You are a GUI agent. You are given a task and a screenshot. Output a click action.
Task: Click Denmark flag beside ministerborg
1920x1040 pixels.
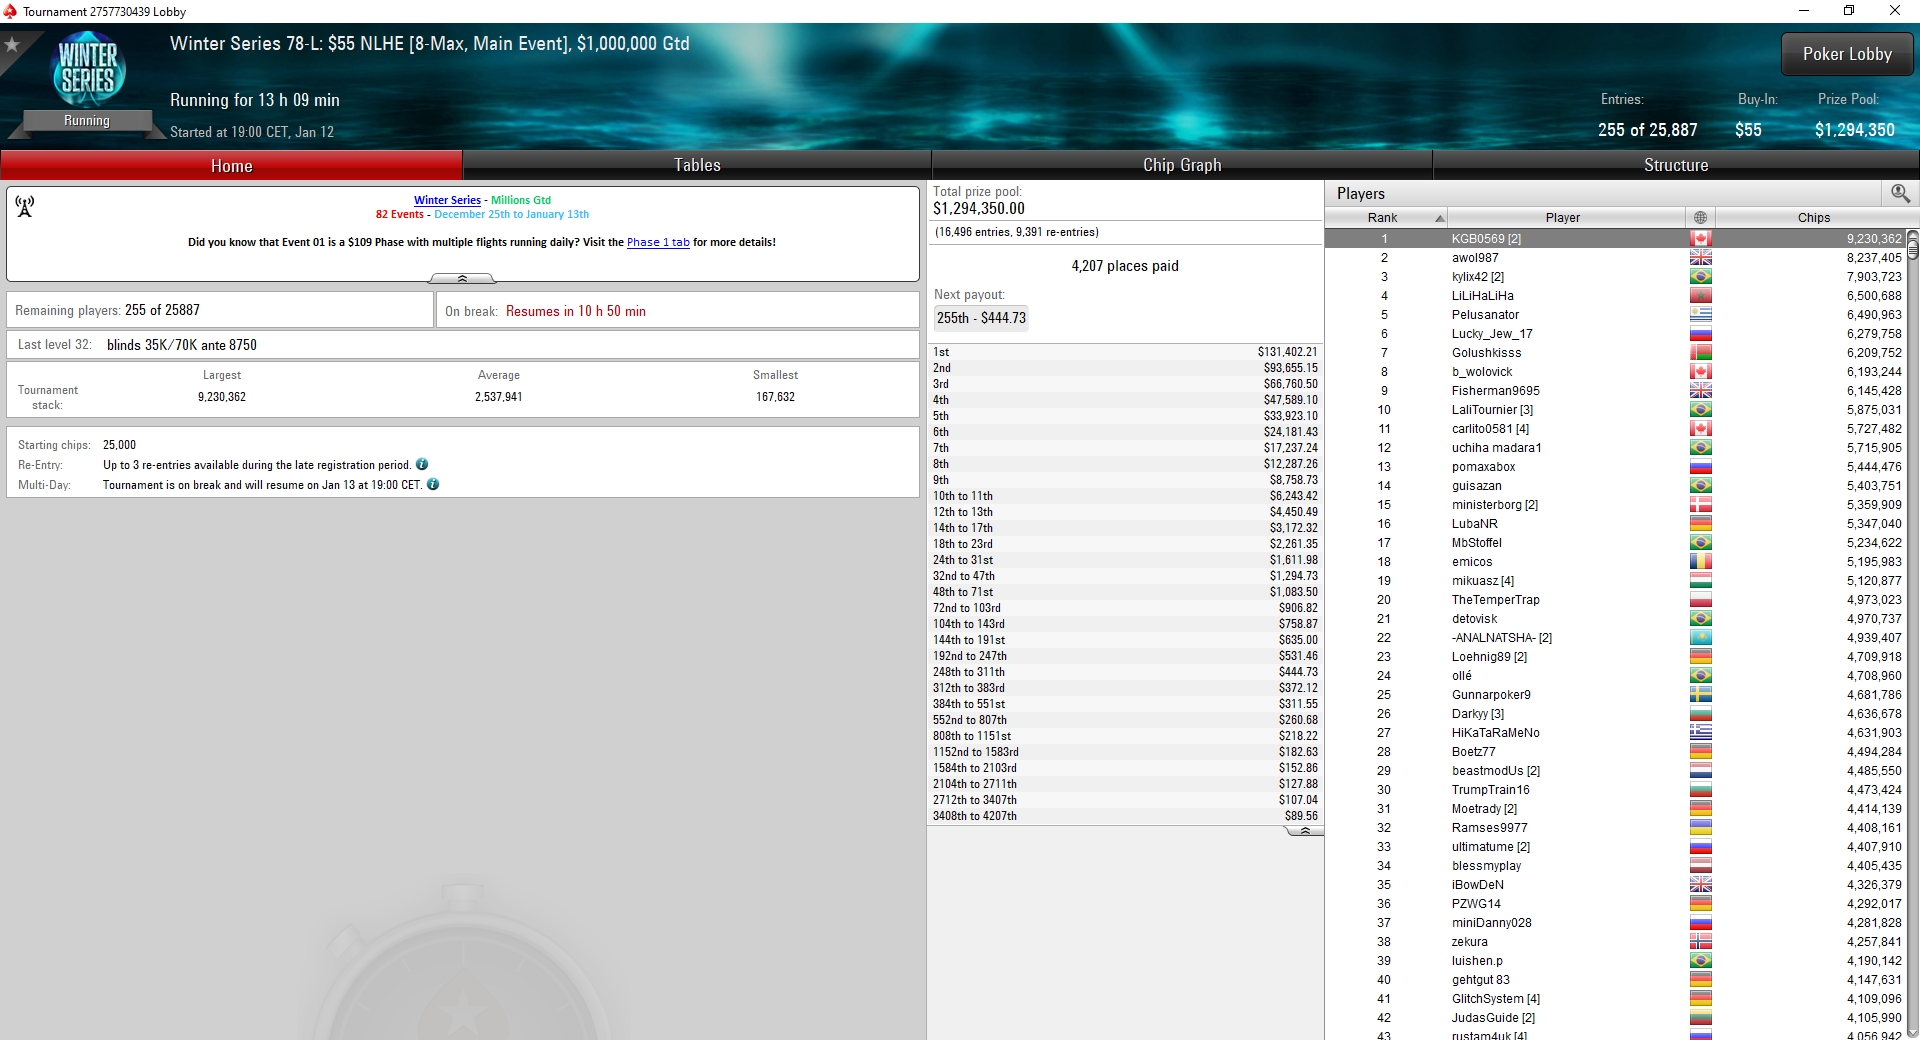(x=1700, y=505)
